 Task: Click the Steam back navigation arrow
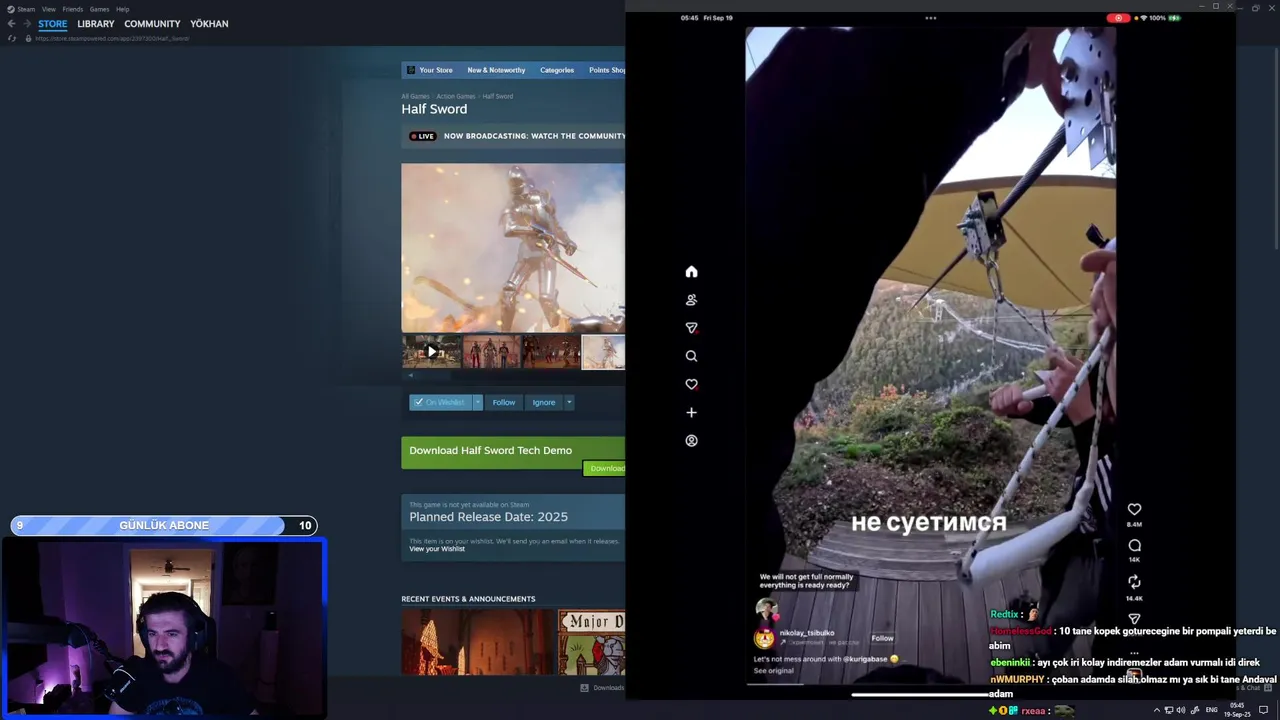[x=11, y=24]
